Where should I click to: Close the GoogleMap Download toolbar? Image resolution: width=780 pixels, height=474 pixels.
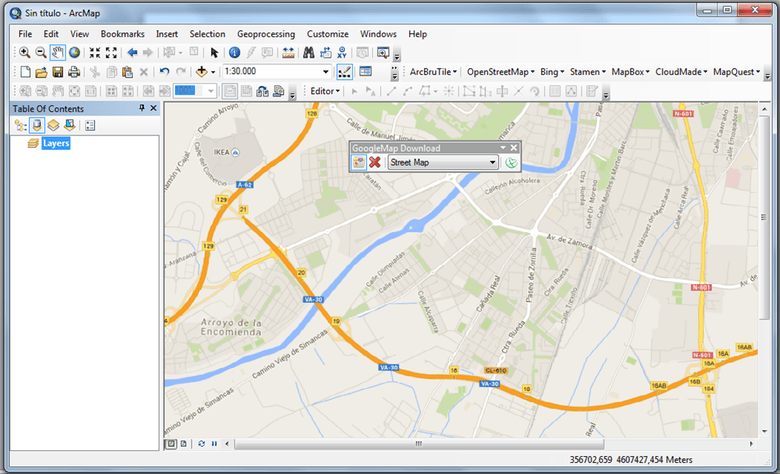[x=514, y=148]
